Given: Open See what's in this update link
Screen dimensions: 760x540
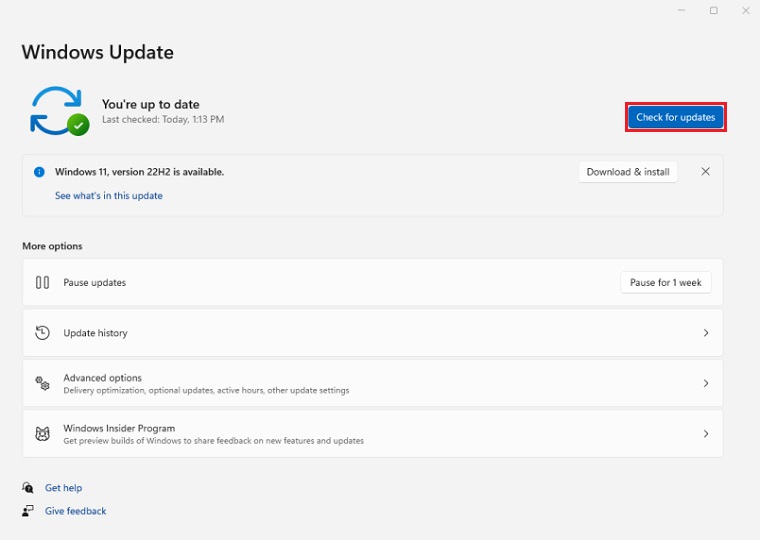Looking at the screenshot, I should 109,196.
